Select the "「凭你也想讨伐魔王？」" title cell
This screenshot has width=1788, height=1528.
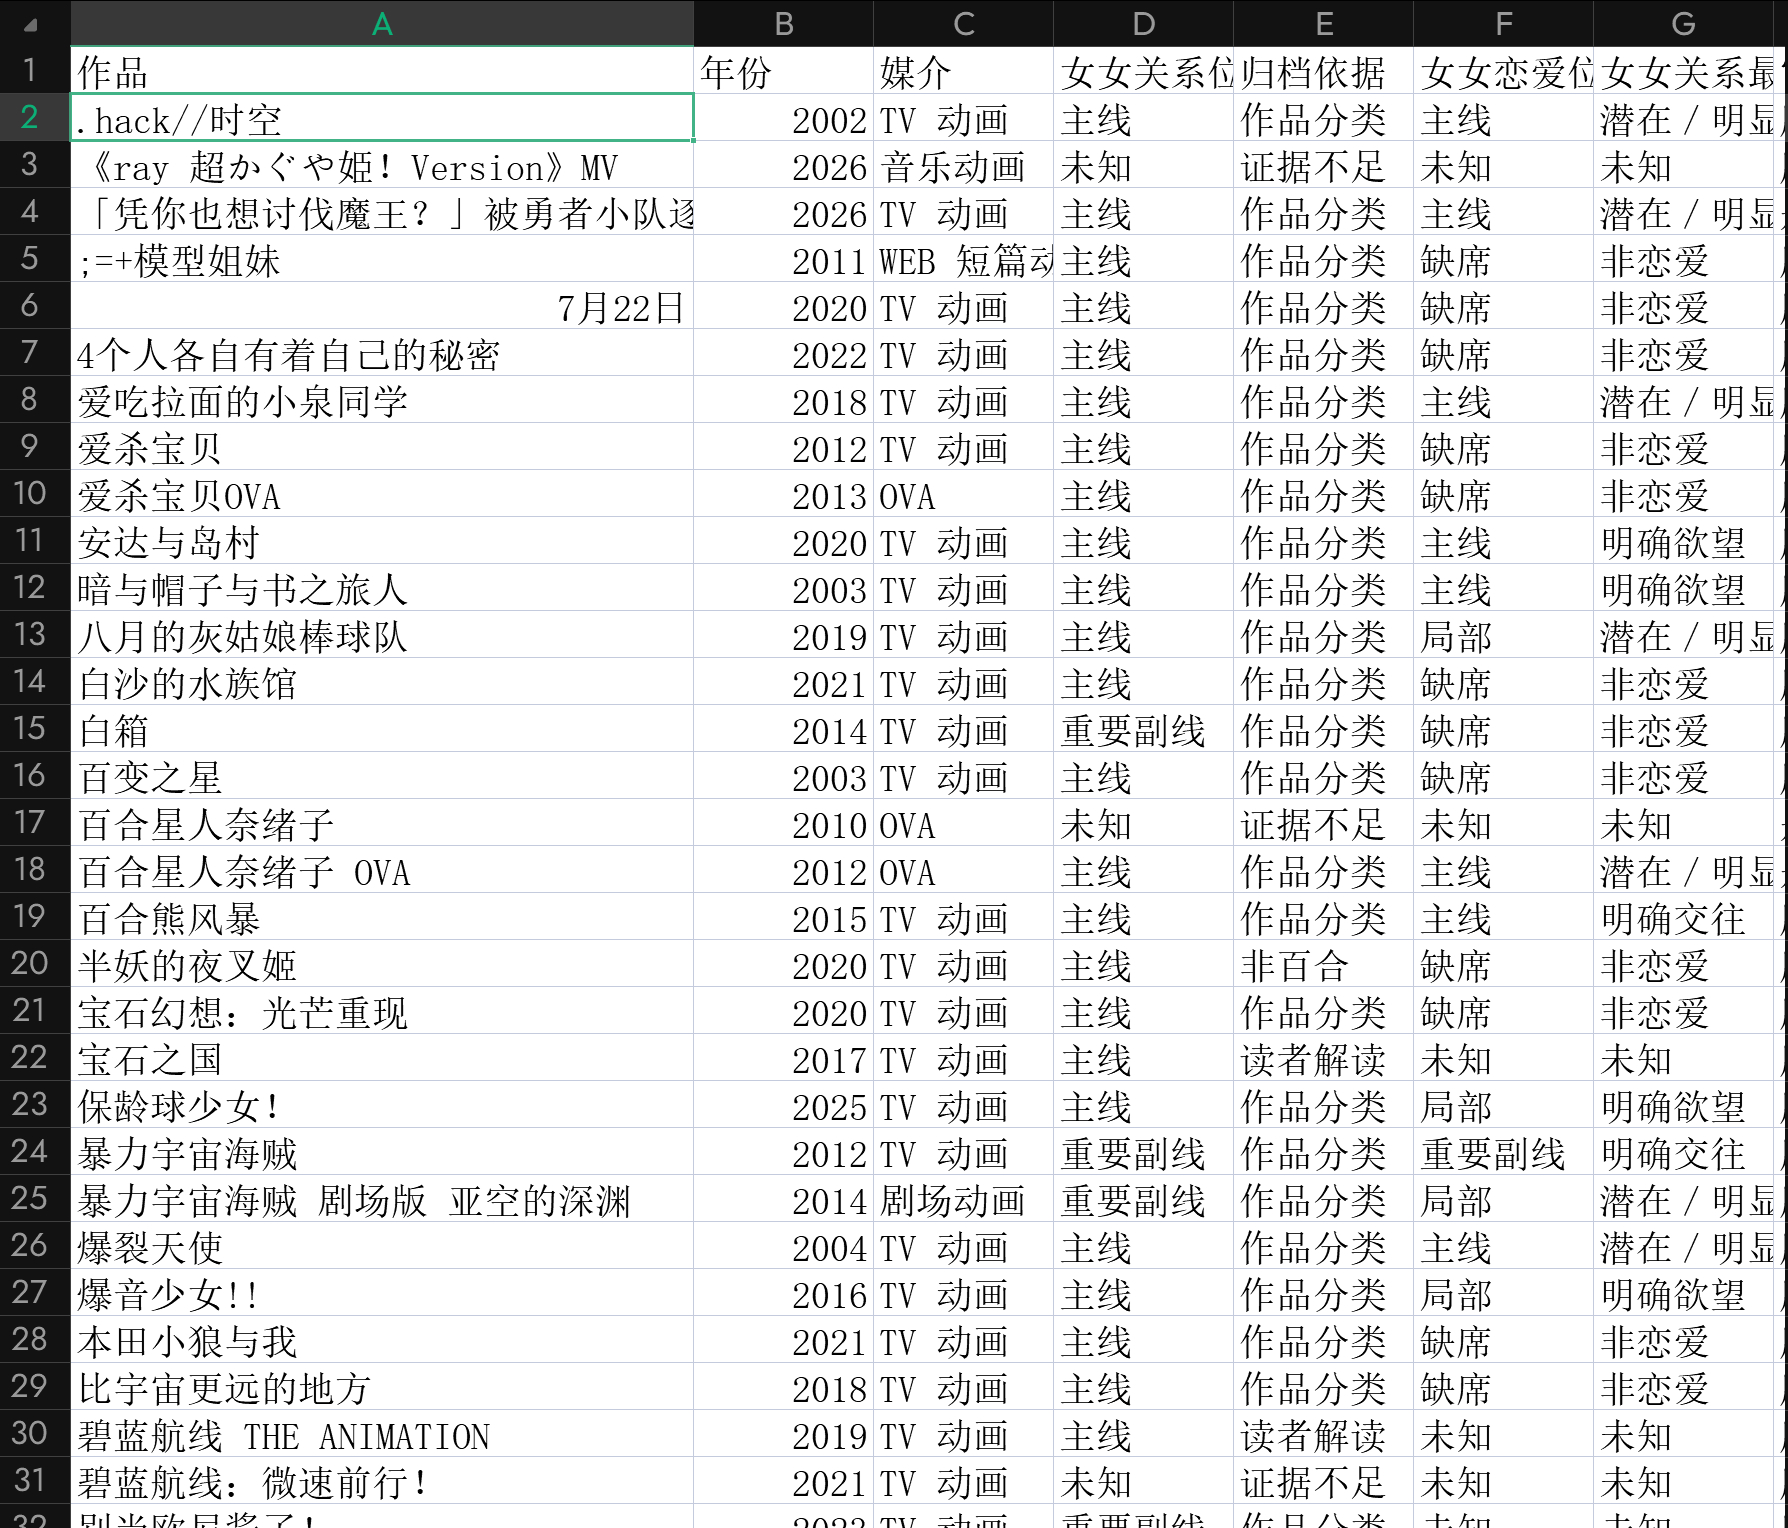[382, 212]
